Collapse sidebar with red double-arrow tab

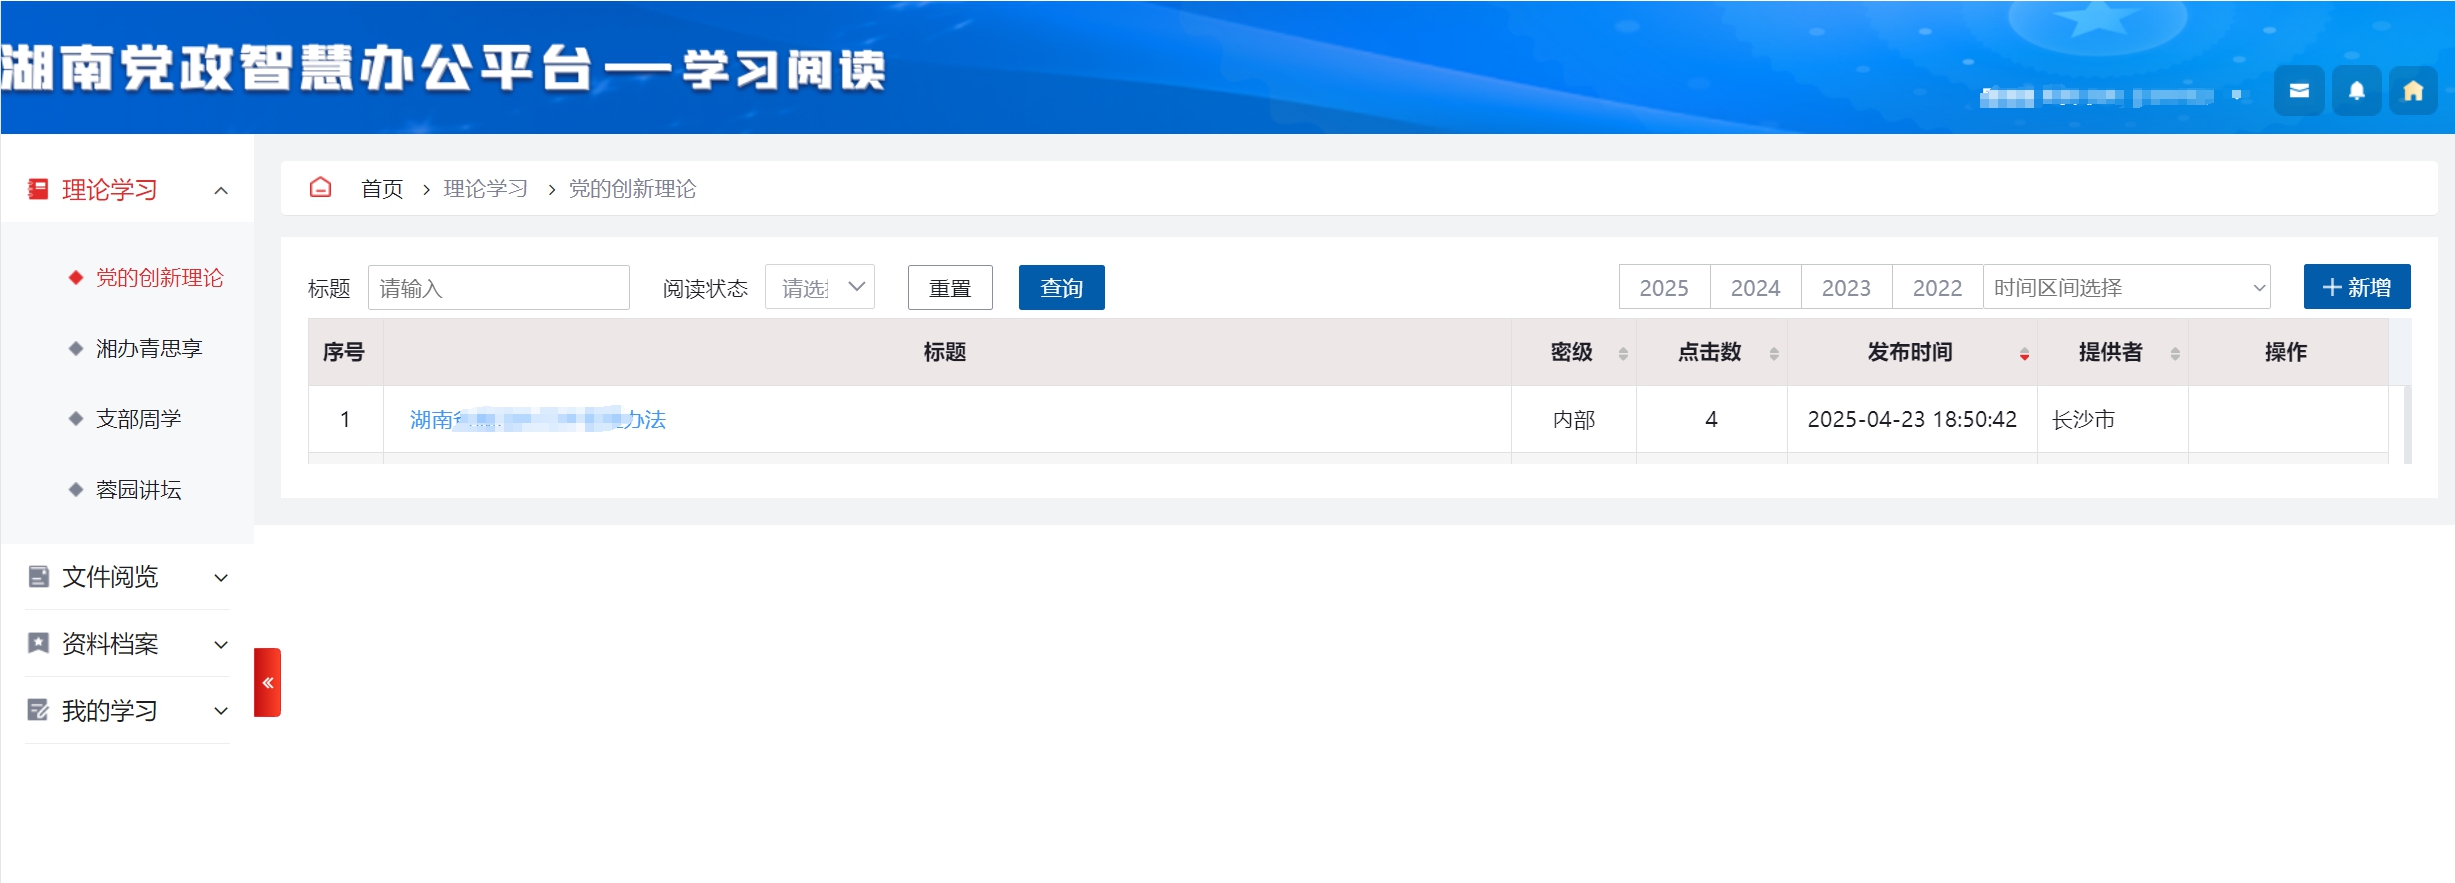pos(267,683)
